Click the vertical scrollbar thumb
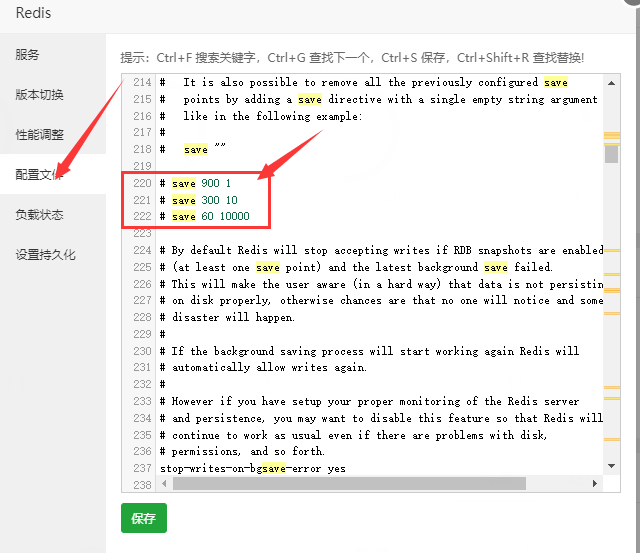This screenshot has height=553, width=640. (611, 154)
